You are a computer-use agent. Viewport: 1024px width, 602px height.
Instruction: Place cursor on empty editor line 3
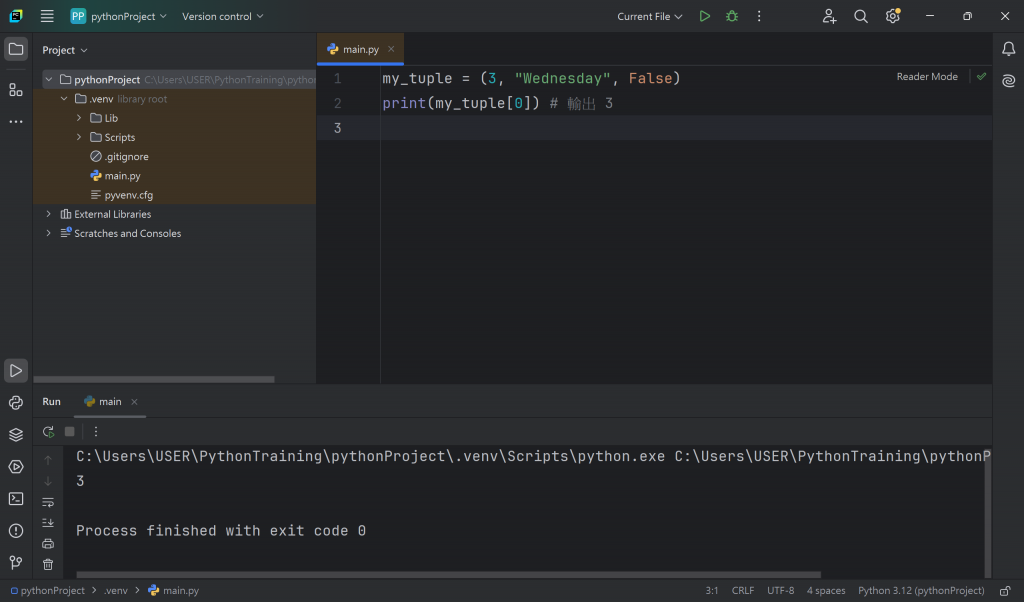[x=686, y=128]
